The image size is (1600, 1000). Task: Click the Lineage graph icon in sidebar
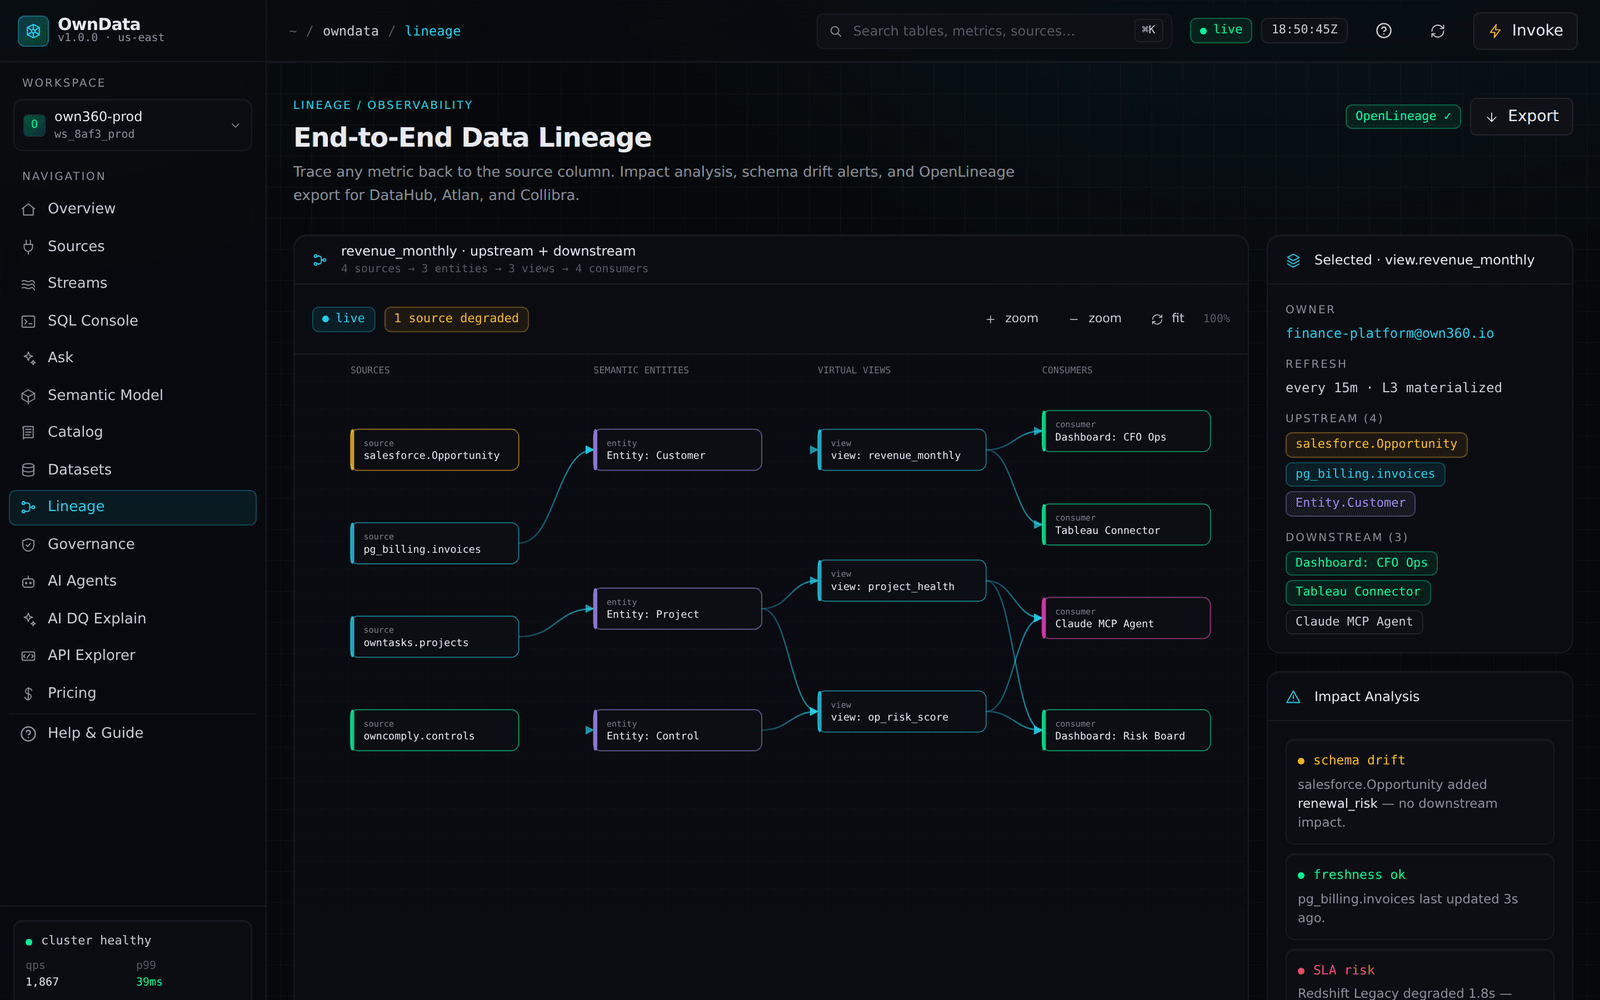coord(28,507)
